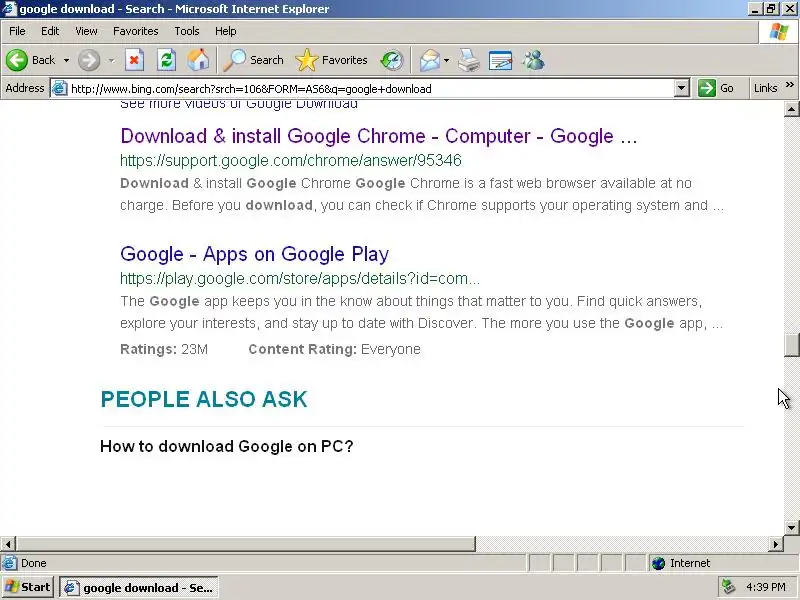Viewport: 800px width, 600px height.
Task: Open the Back history dropdown arrow
Action: coord(66,60)
